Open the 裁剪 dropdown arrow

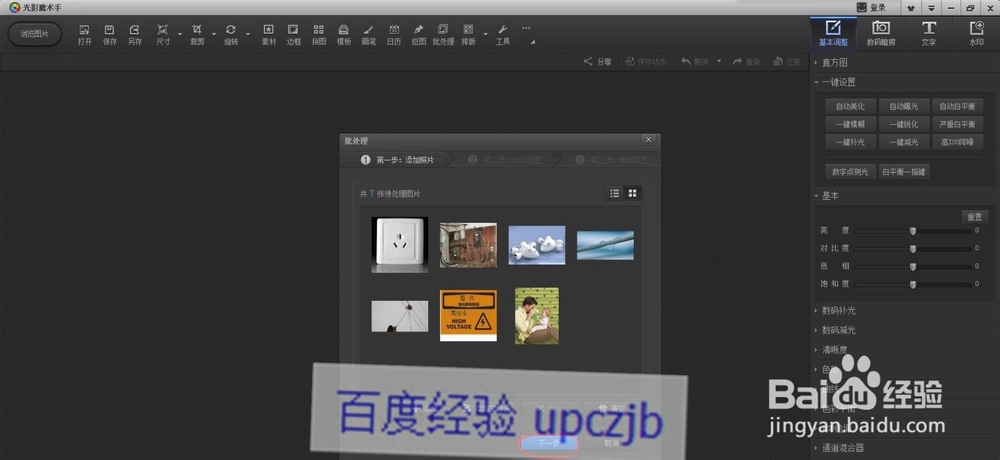click(214, 34)
